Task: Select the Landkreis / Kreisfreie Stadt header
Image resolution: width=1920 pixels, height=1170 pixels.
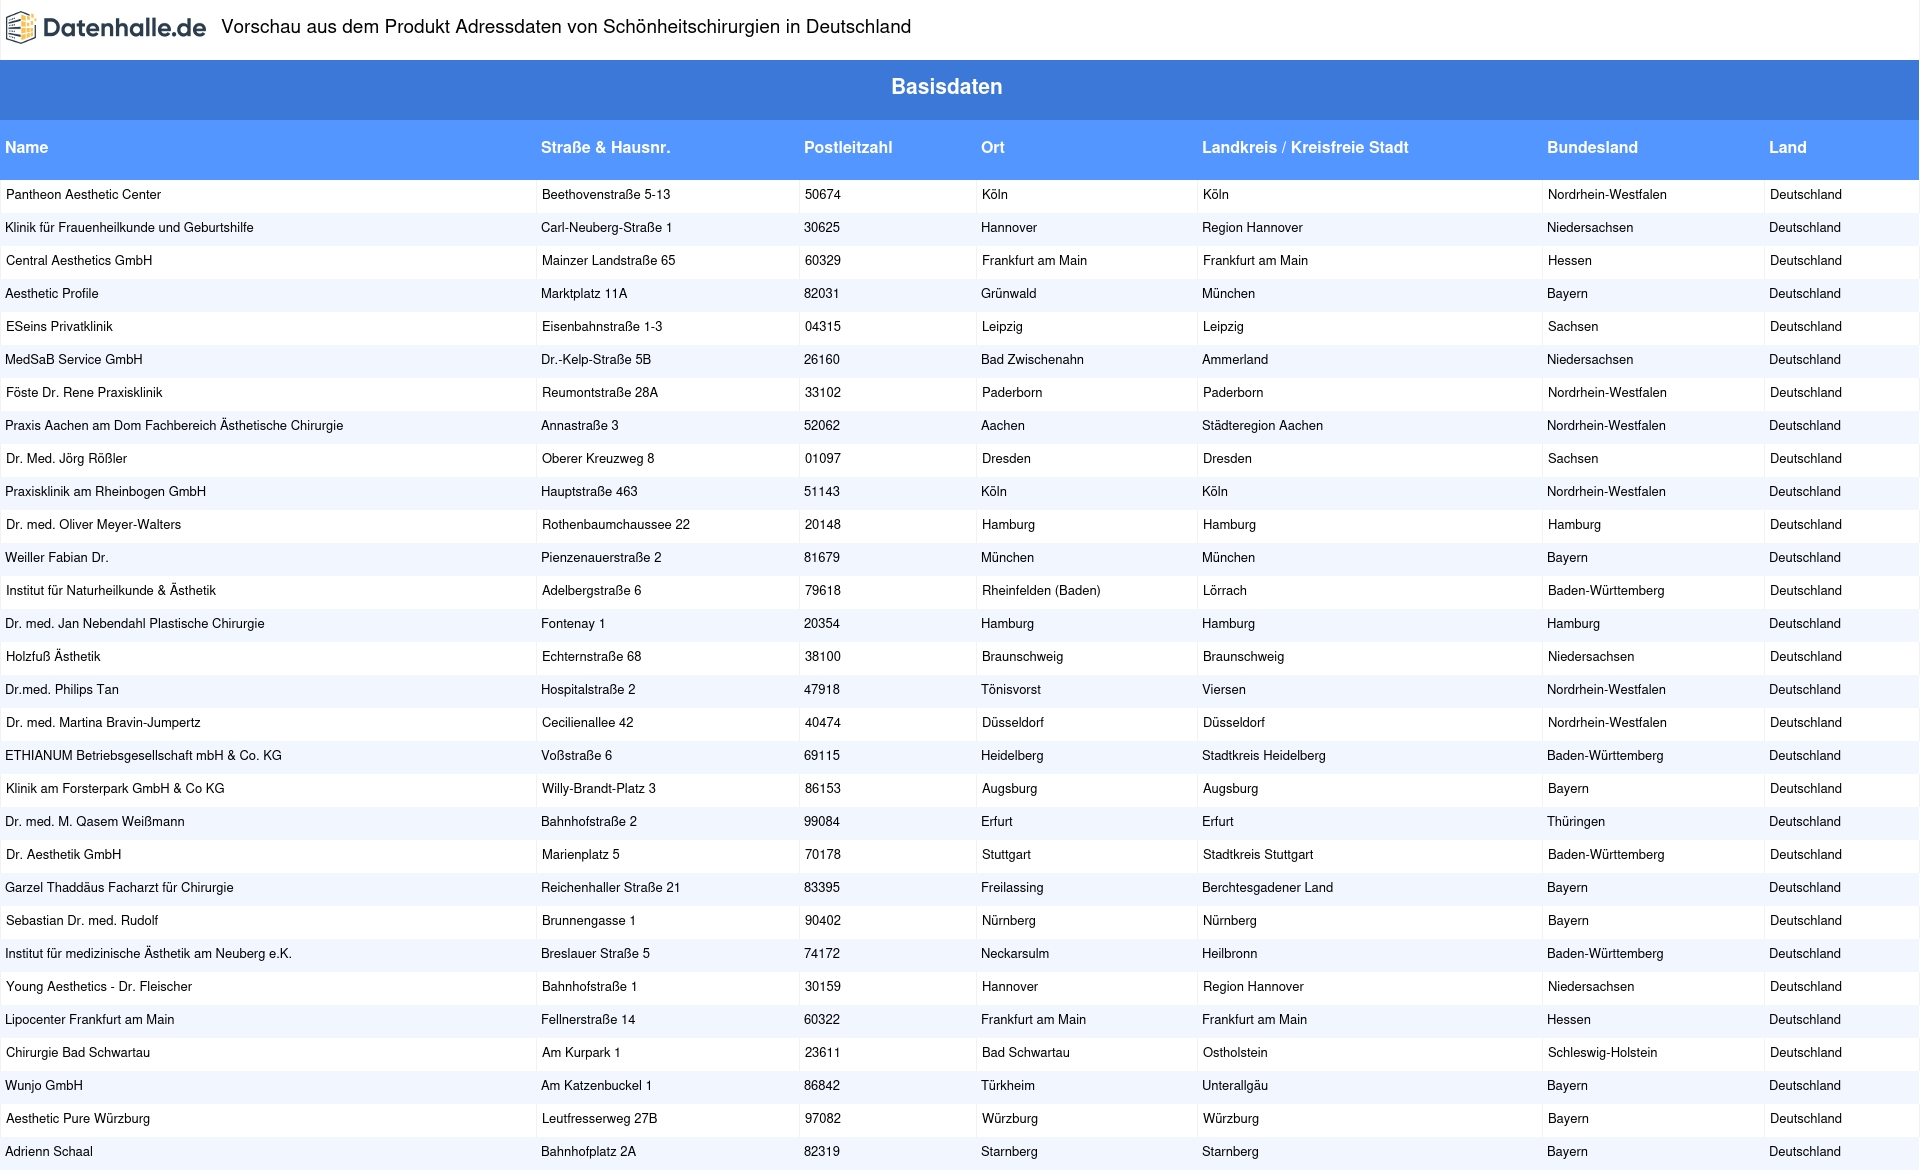Action: [1305, 147]
